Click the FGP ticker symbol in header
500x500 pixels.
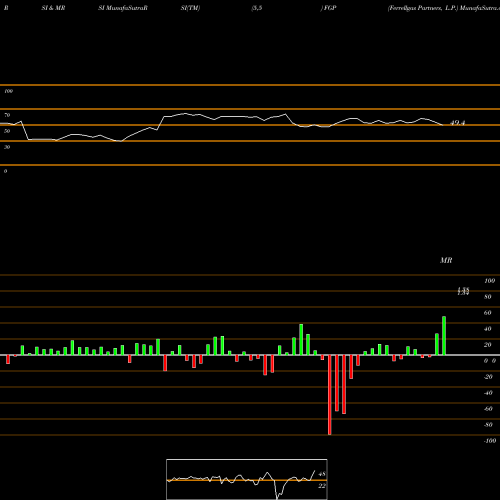[x=330, y=8]
